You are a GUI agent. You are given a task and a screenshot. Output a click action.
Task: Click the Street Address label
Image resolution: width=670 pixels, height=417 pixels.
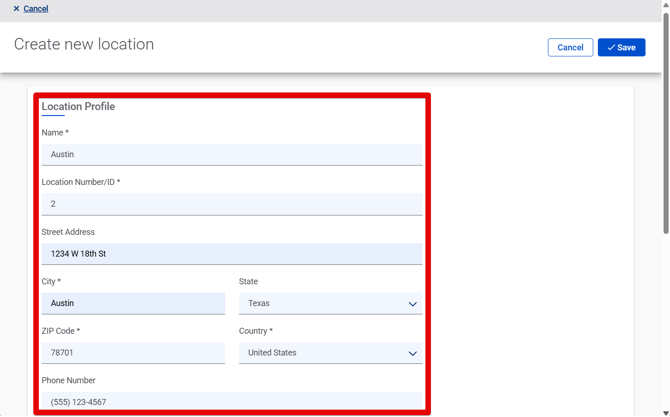(x=68, y=232)
